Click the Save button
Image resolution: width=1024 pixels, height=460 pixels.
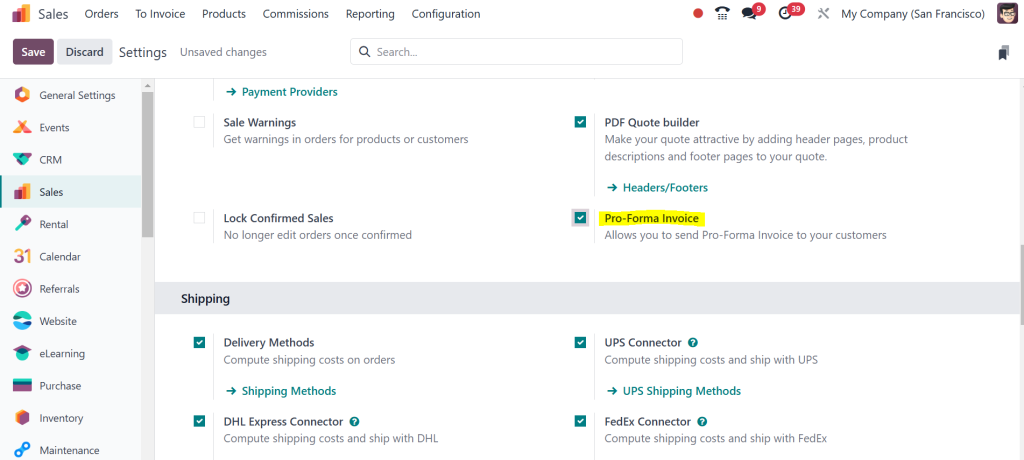click(x=33, y=52)
